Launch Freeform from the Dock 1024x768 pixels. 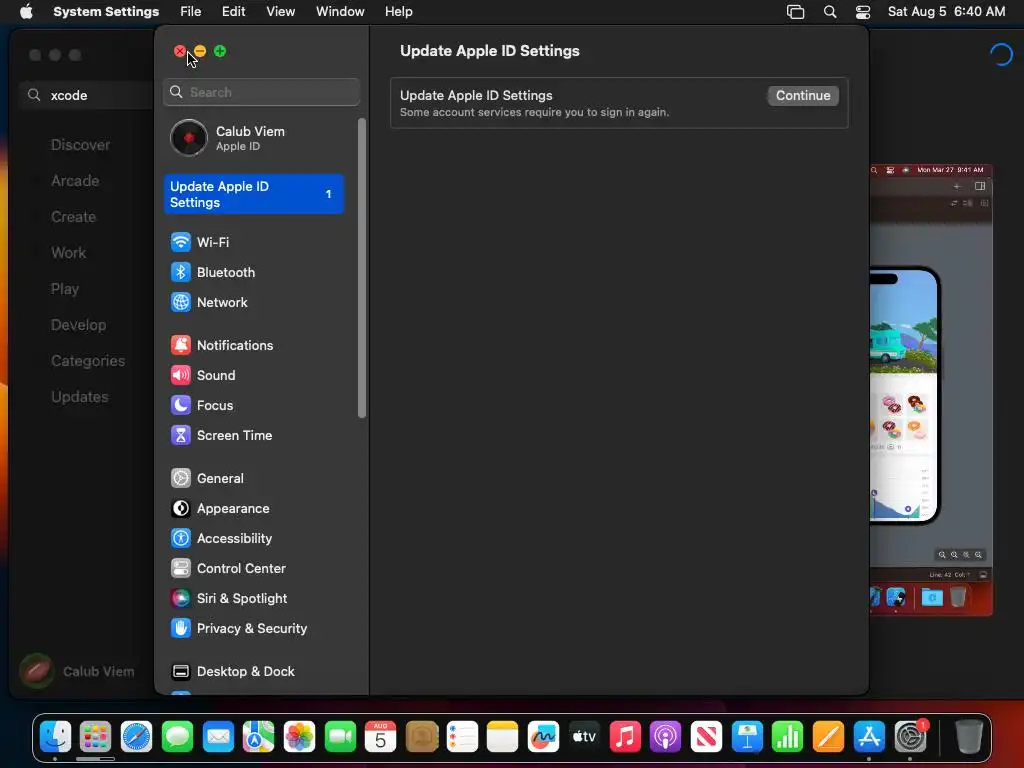[543, 737]
